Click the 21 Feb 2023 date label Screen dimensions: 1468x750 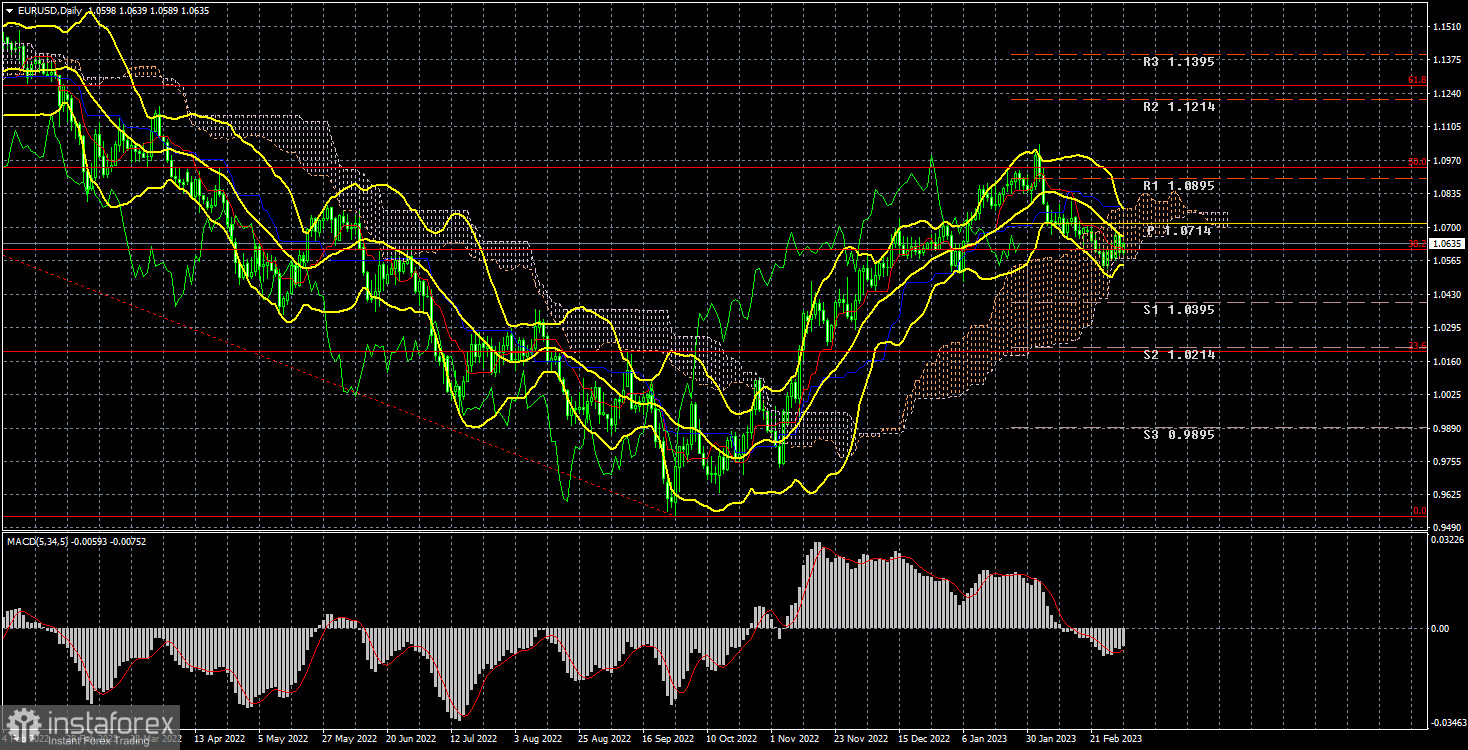[1116, 739]
